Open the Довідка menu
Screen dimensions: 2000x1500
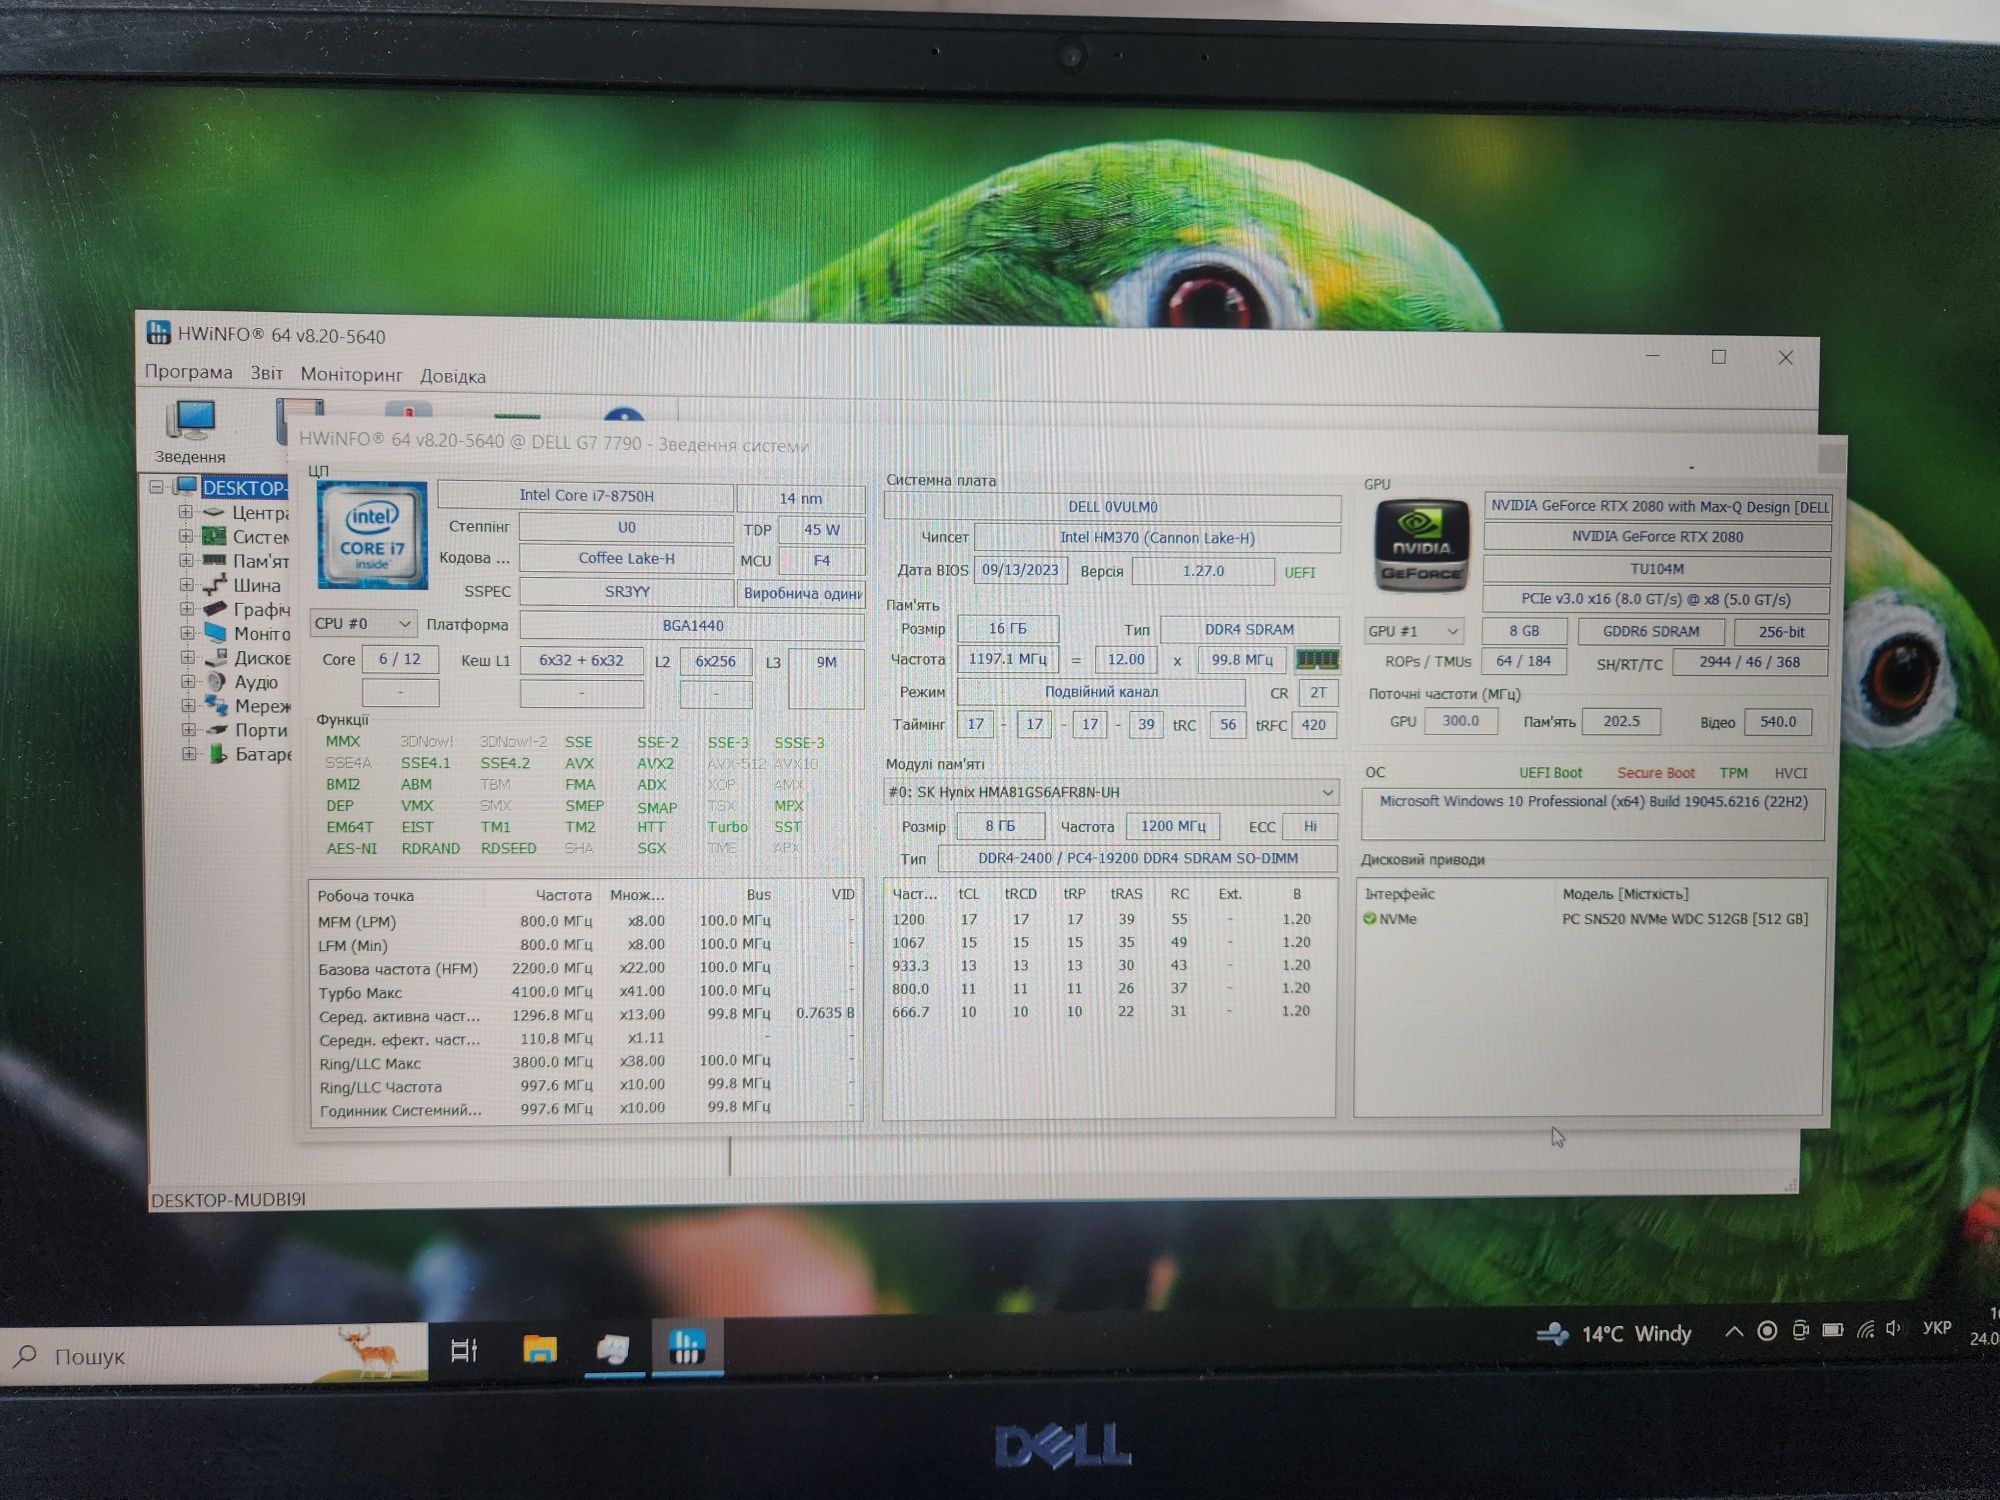pos(453,376)
